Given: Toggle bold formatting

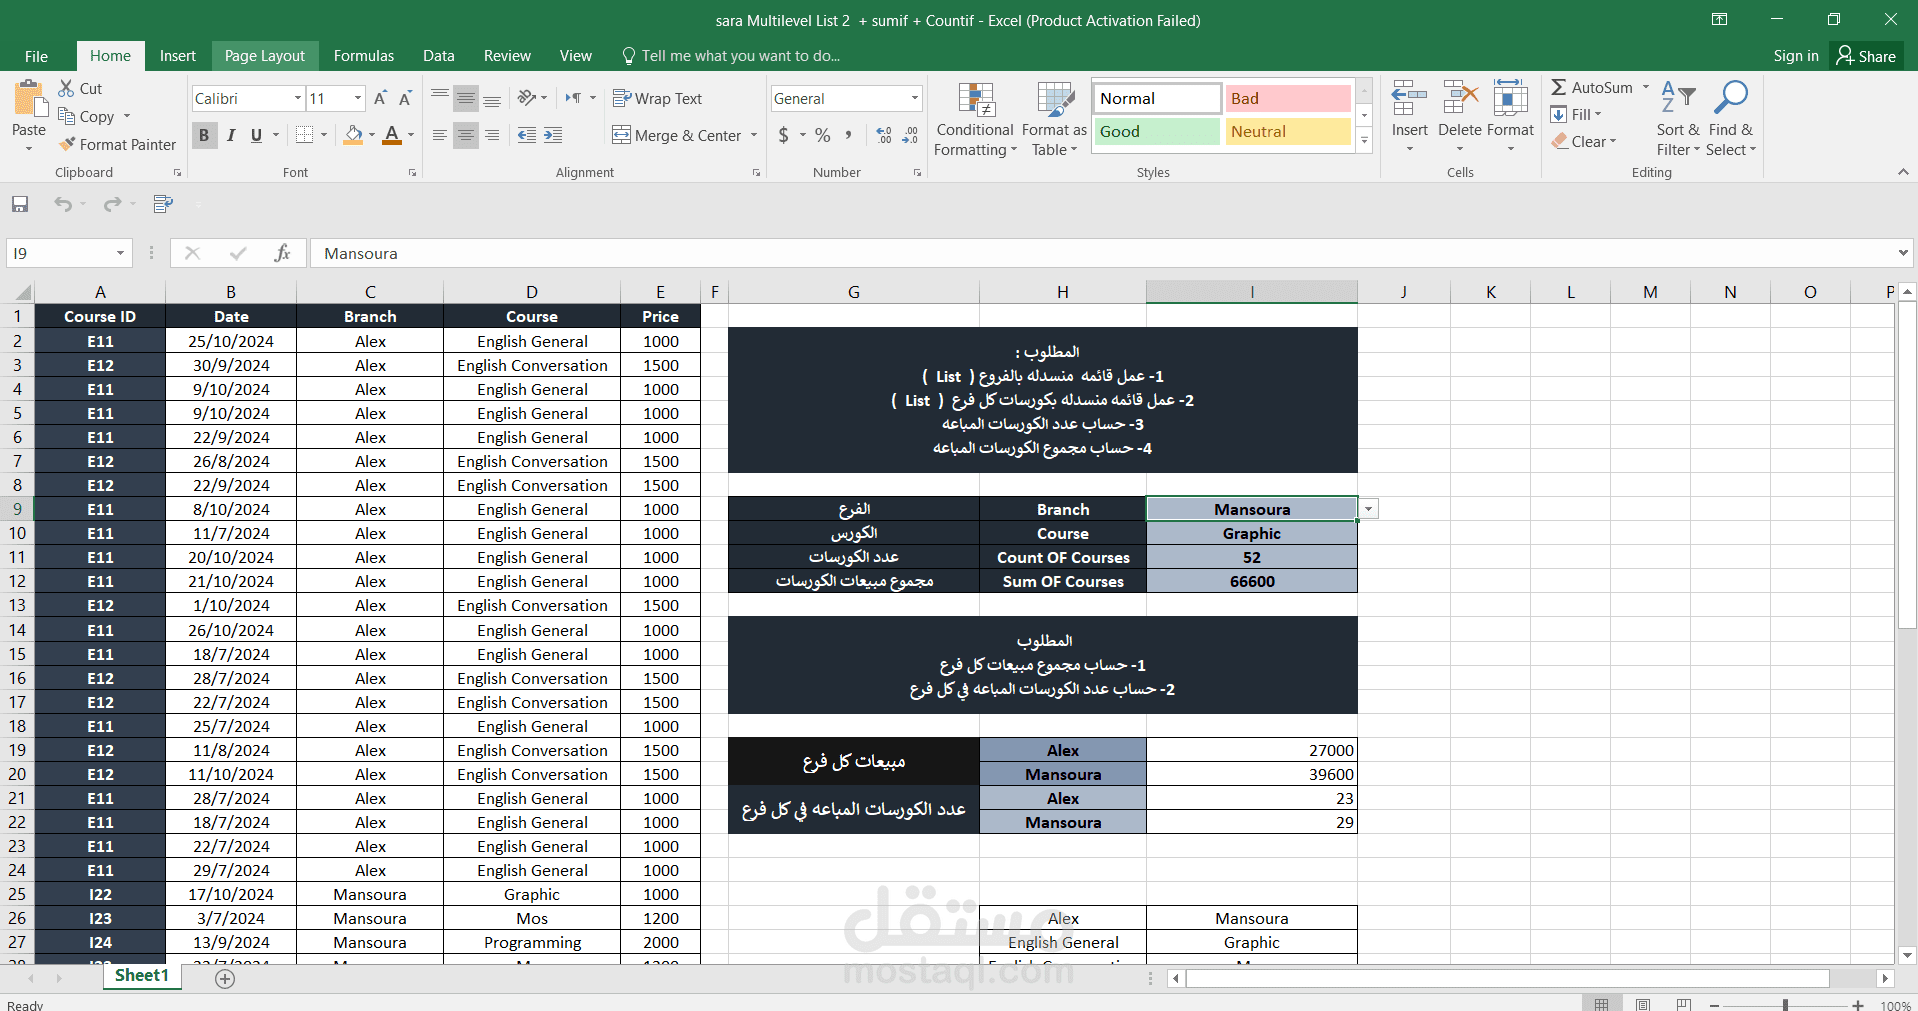Looking at the screenshot, I should [204, 135].
